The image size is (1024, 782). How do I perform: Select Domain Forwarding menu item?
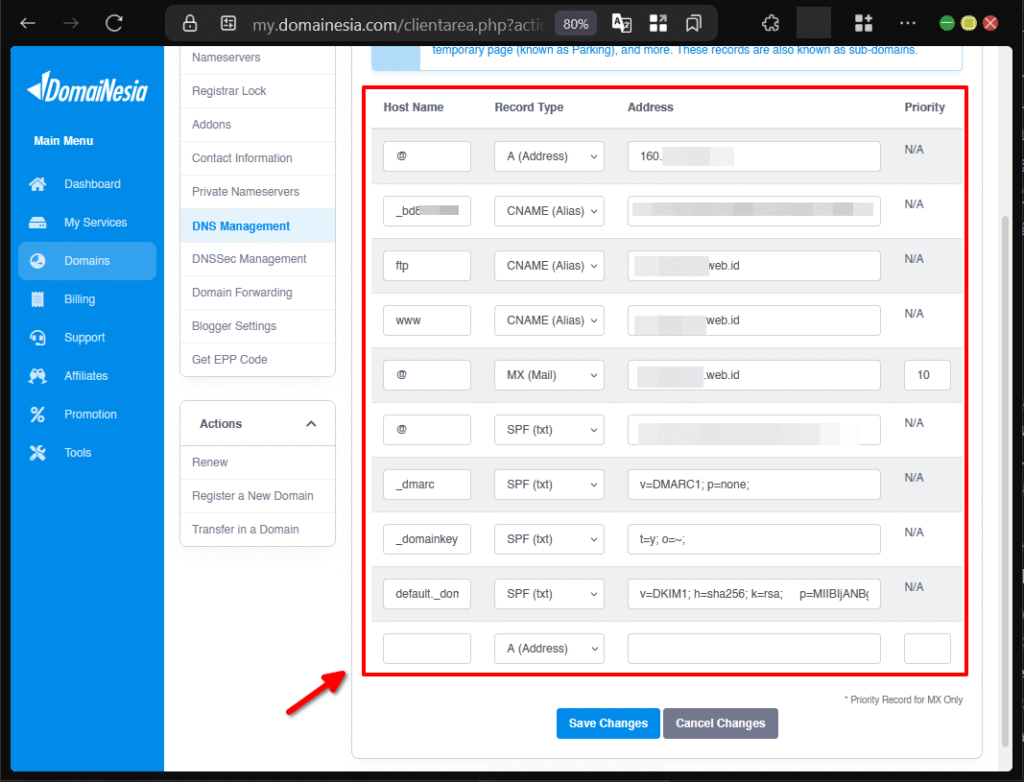tap(245, 292)
